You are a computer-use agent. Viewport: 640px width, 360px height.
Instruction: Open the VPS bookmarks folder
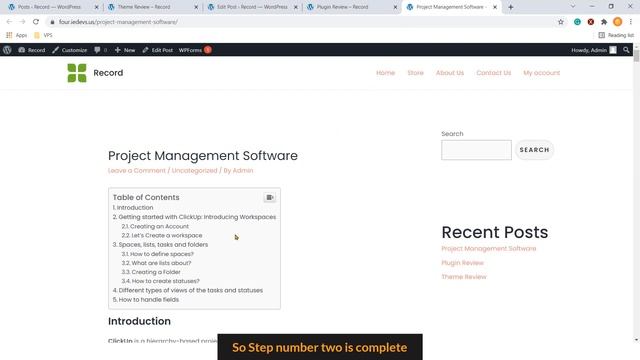click(x=43, y=35)
